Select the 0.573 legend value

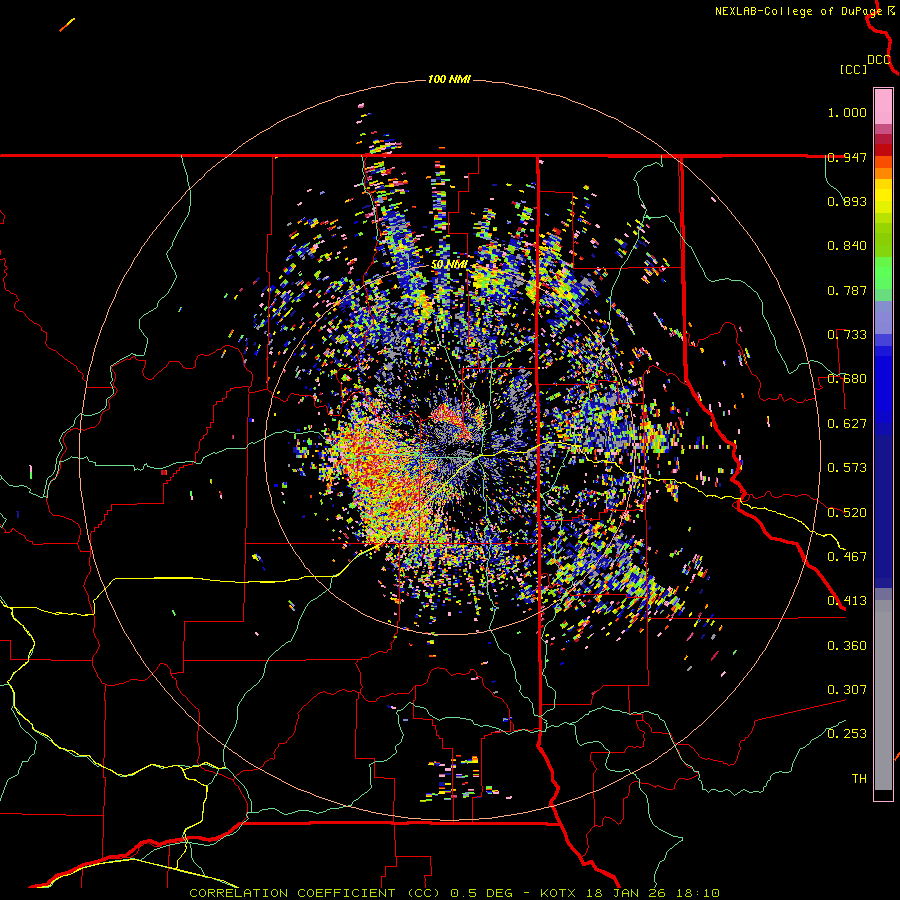847,468
